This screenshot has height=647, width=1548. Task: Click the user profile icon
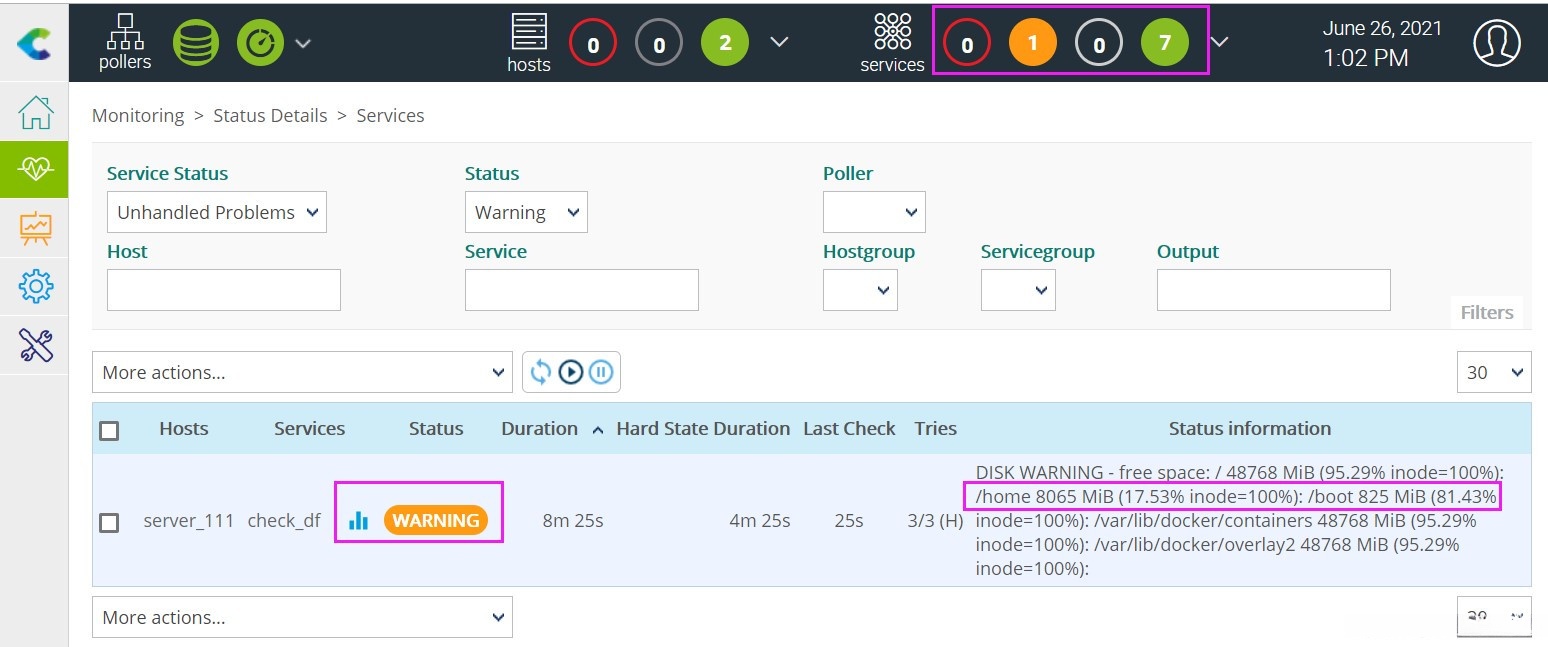click(1496, 43)
